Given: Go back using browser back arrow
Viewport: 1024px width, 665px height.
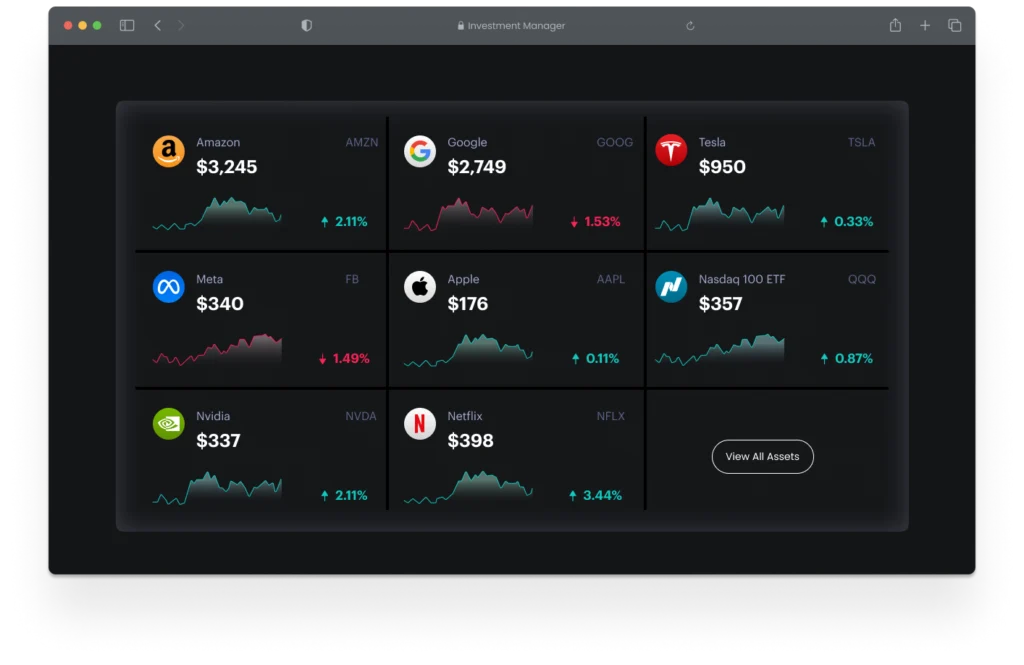Looking at the screenshot, I should 157,25.
